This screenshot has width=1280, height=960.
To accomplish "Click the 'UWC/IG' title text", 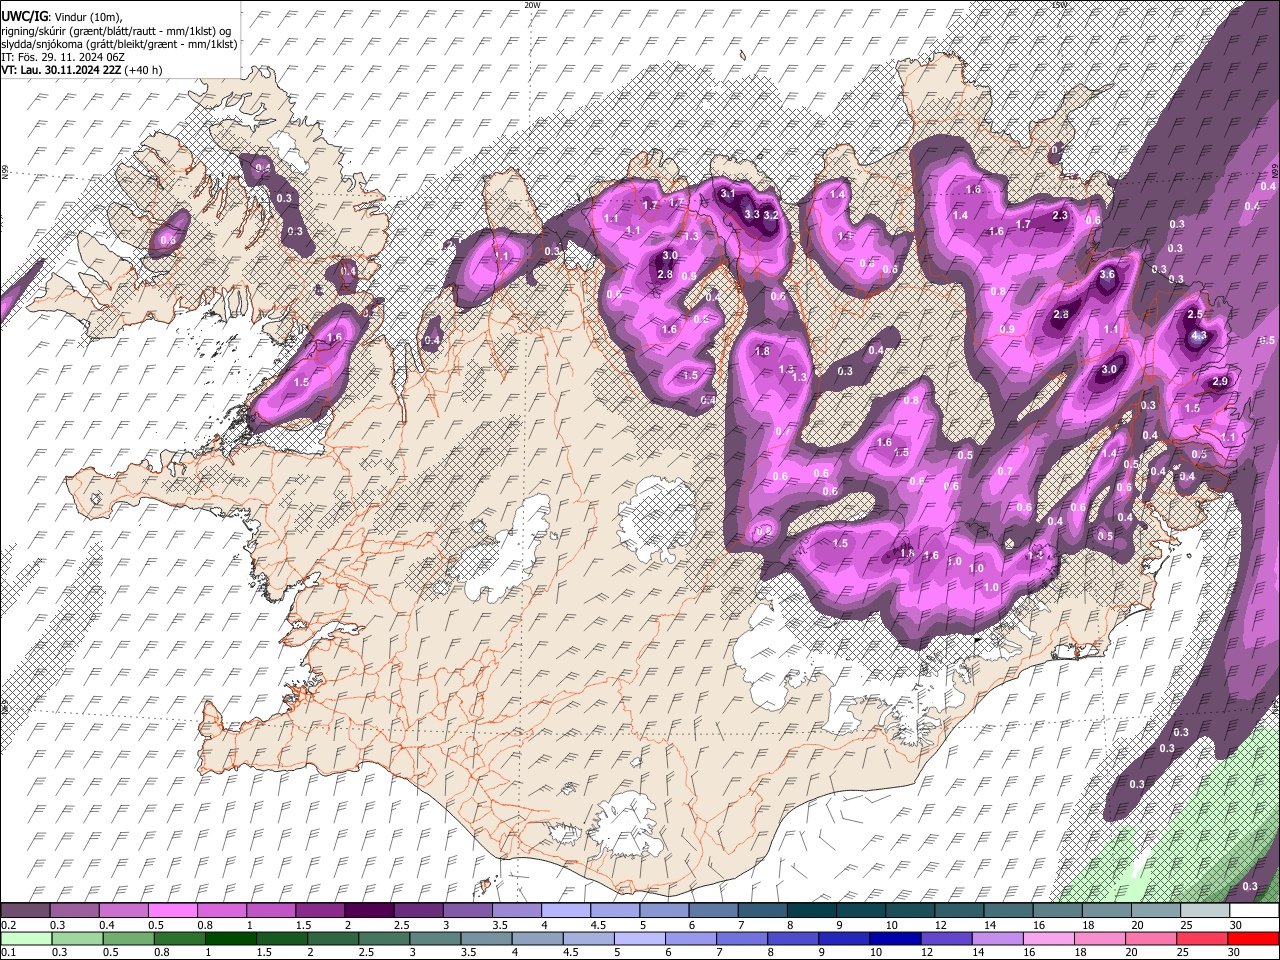I will tap(24, 17).
